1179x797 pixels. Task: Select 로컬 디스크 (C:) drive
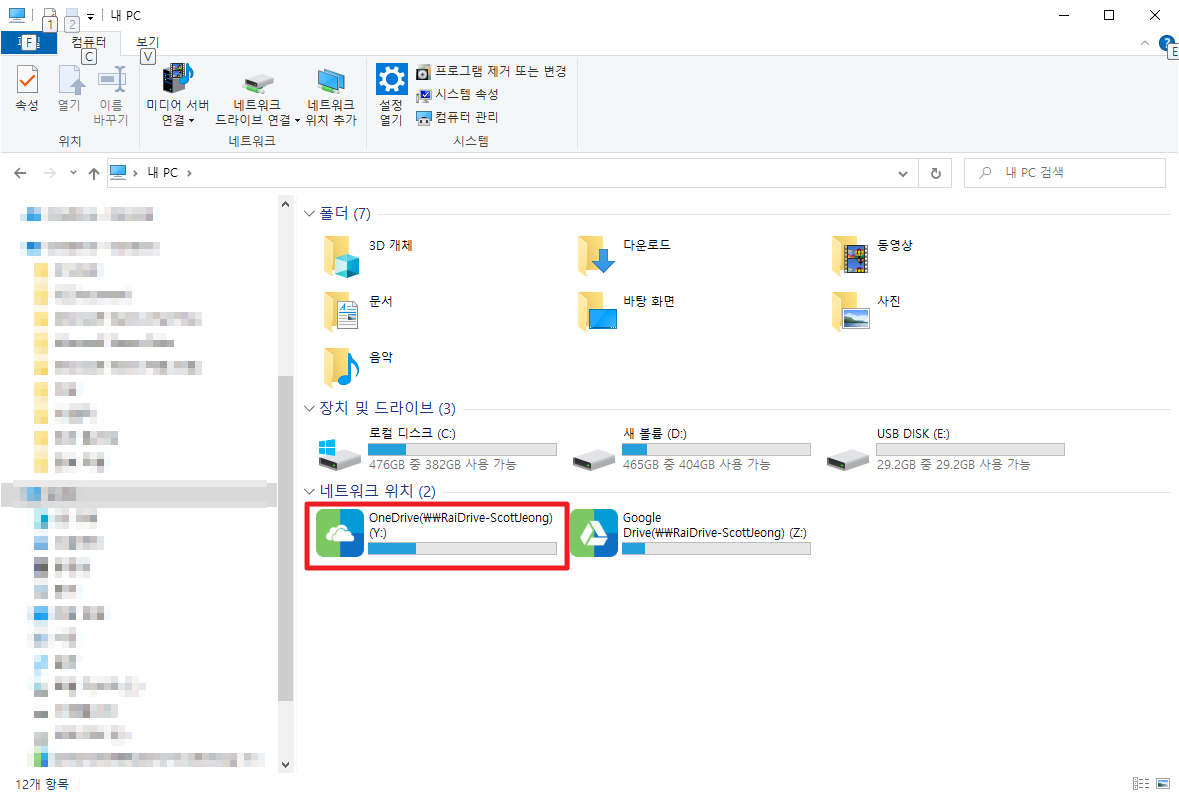pos(438,449)
